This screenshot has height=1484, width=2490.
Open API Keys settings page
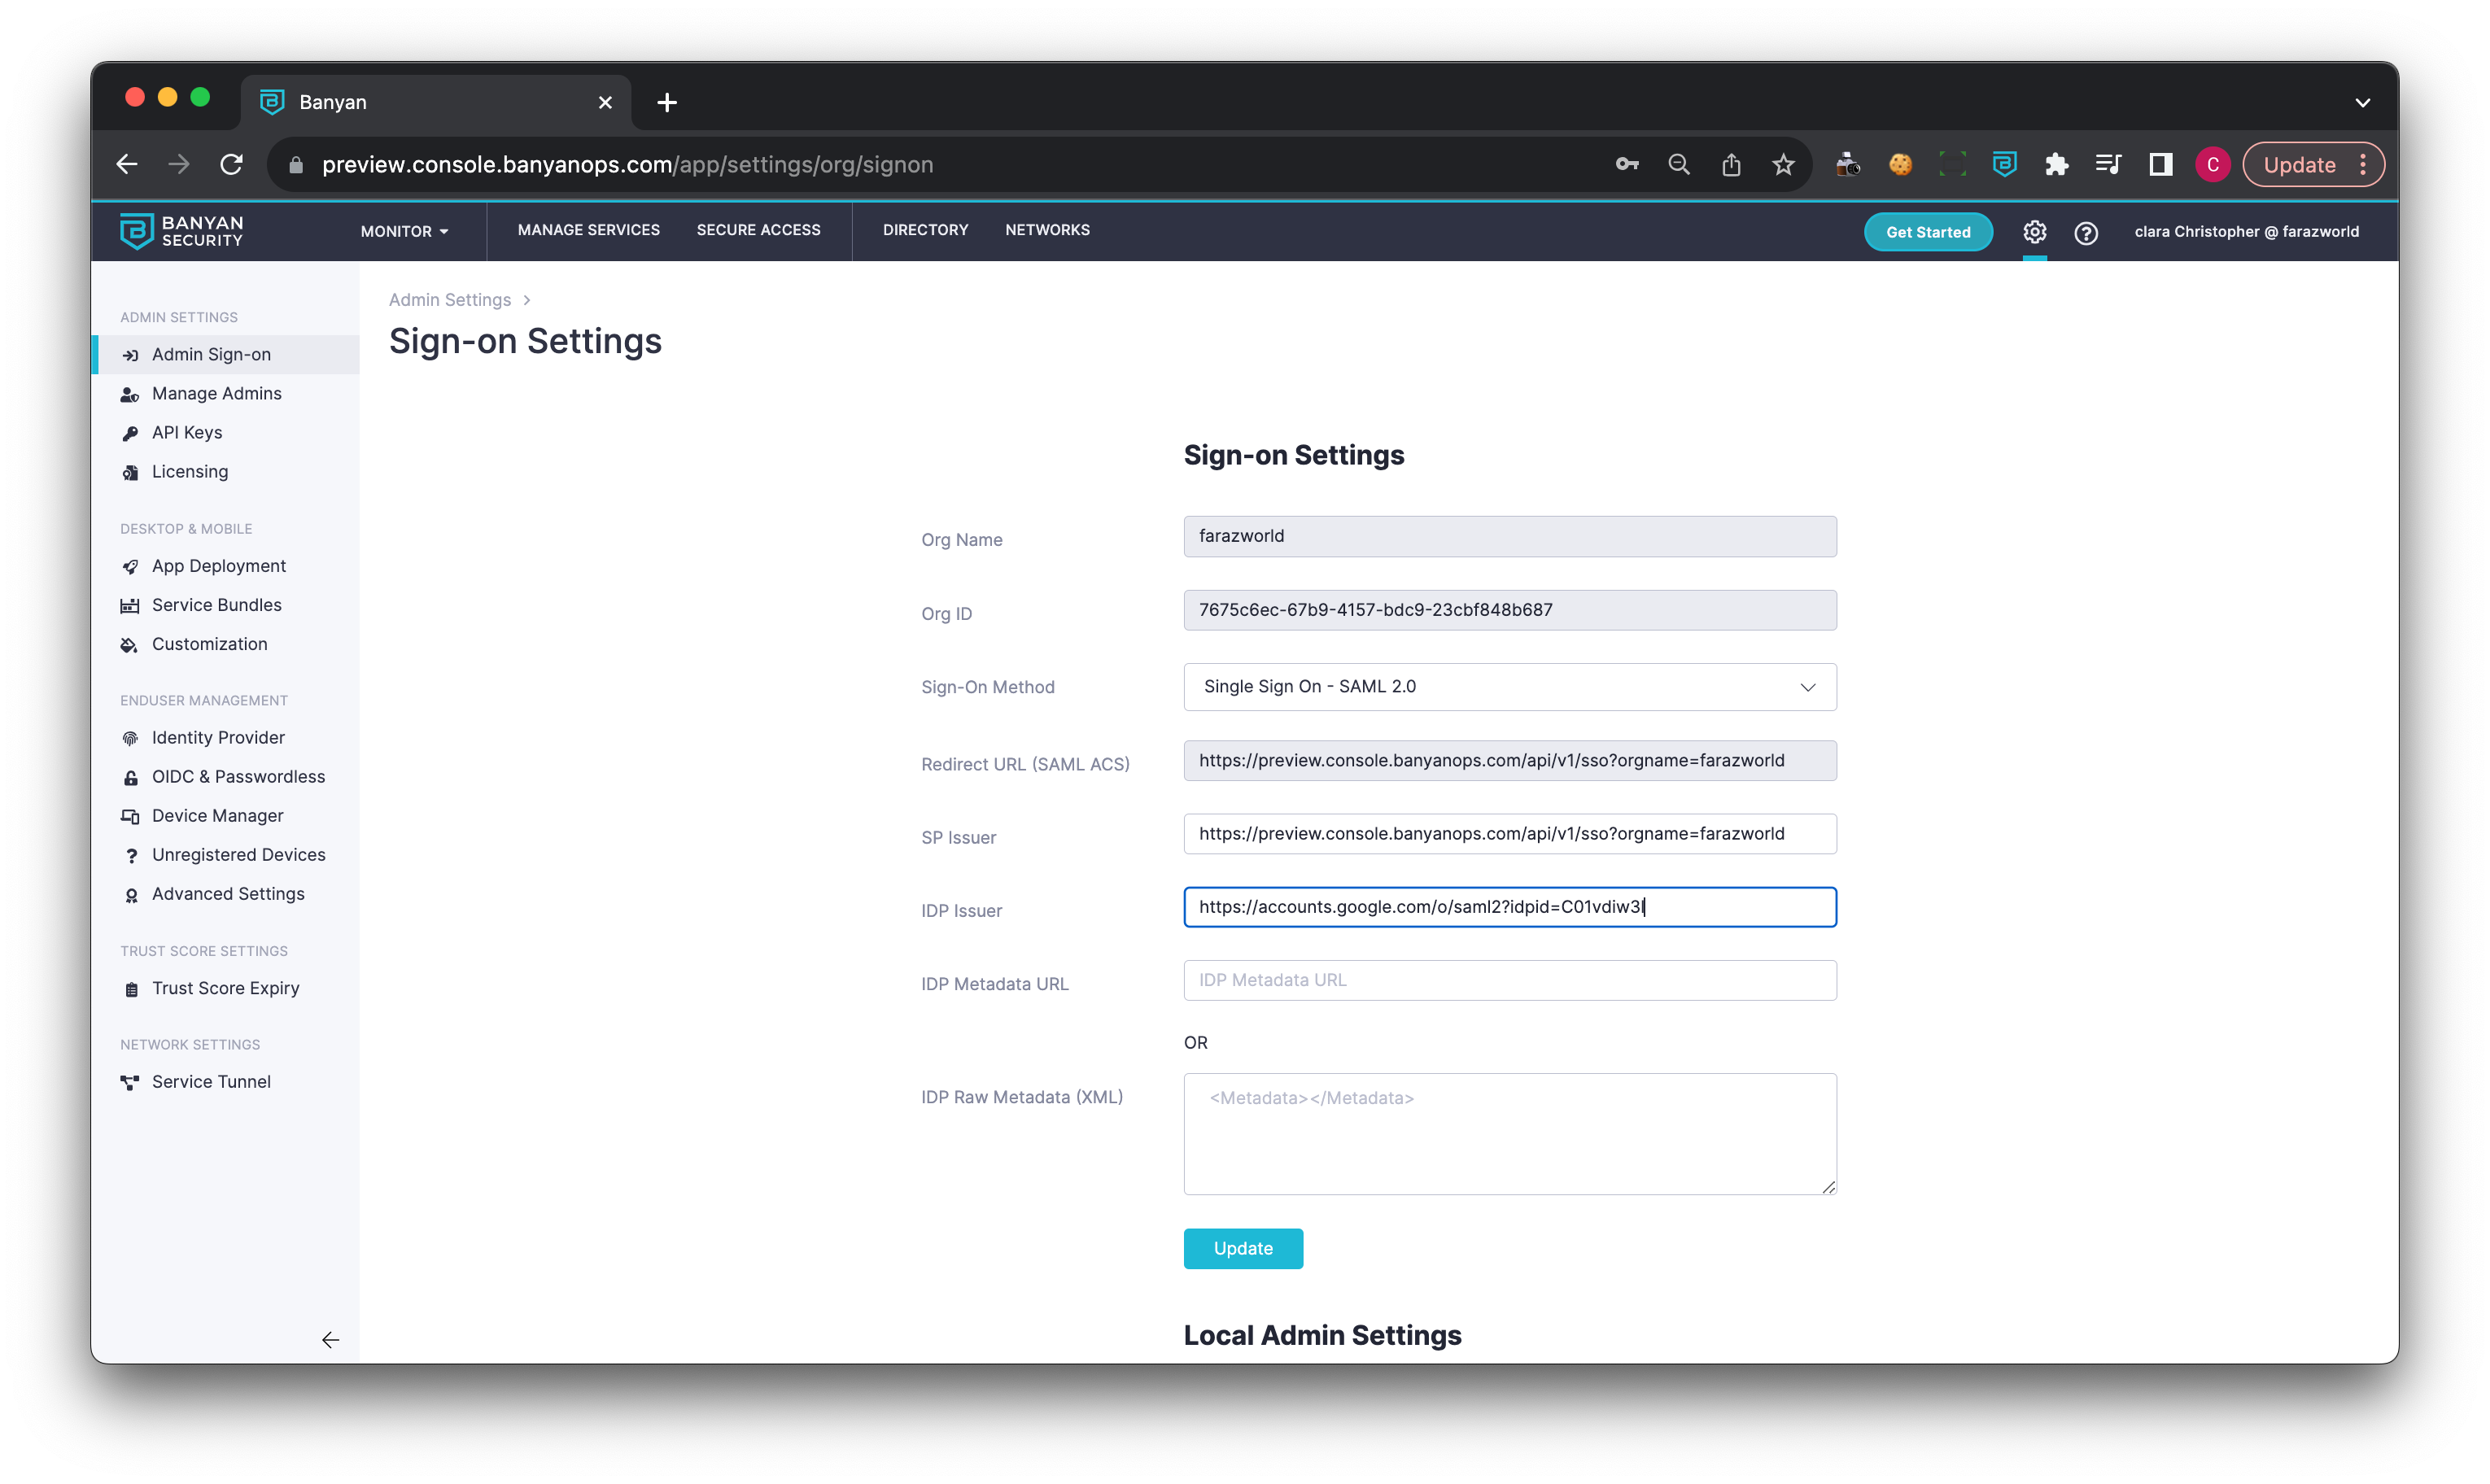coord(187,433)
